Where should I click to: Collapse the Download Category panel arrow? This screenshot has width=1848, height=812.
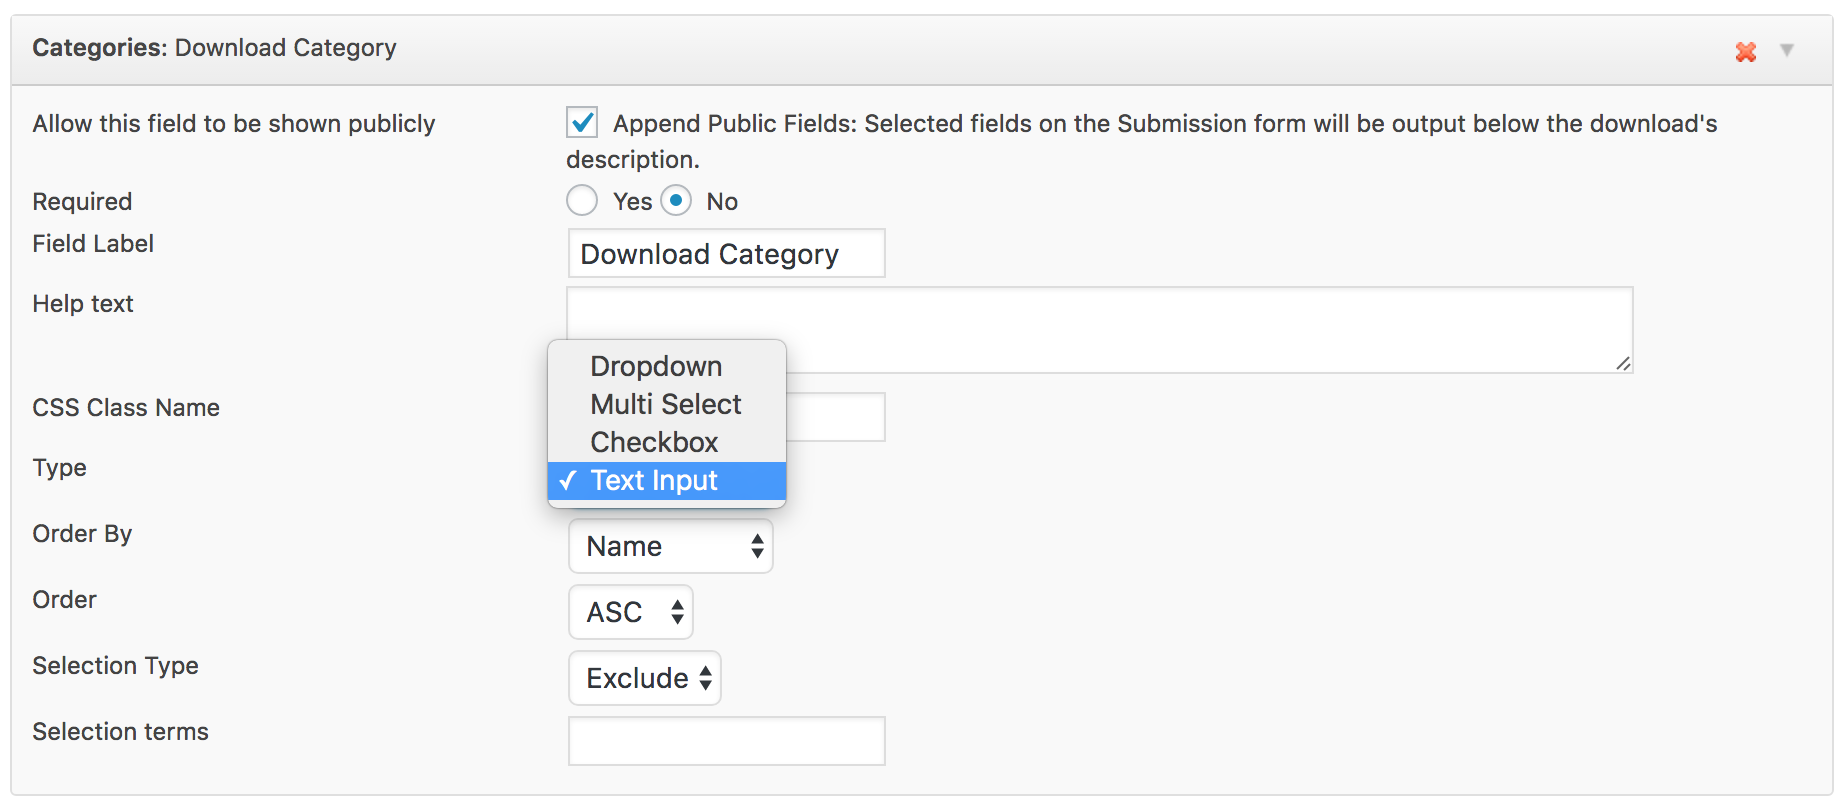tap(1786, 50)
